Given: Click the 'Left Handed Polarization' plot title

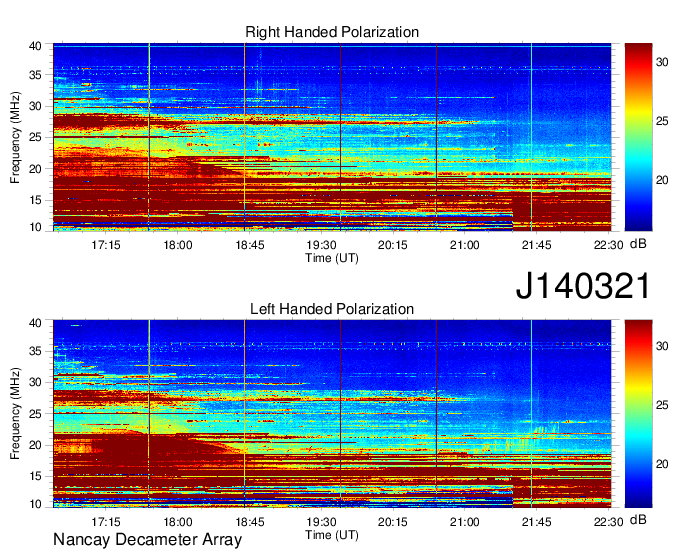Looking at the screenshot, I should [332, 309].
